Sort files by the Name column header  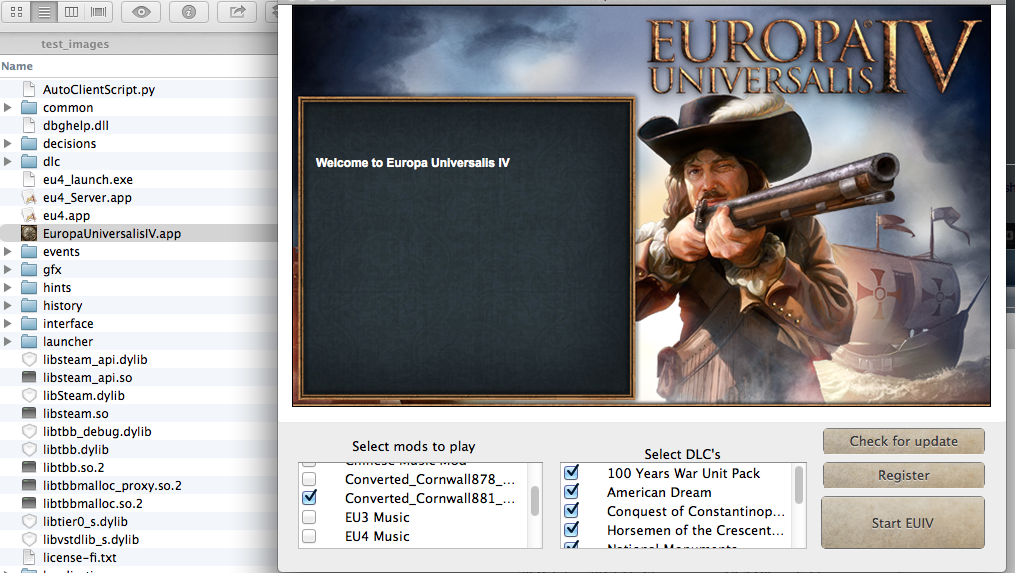[x=17, y=66]
